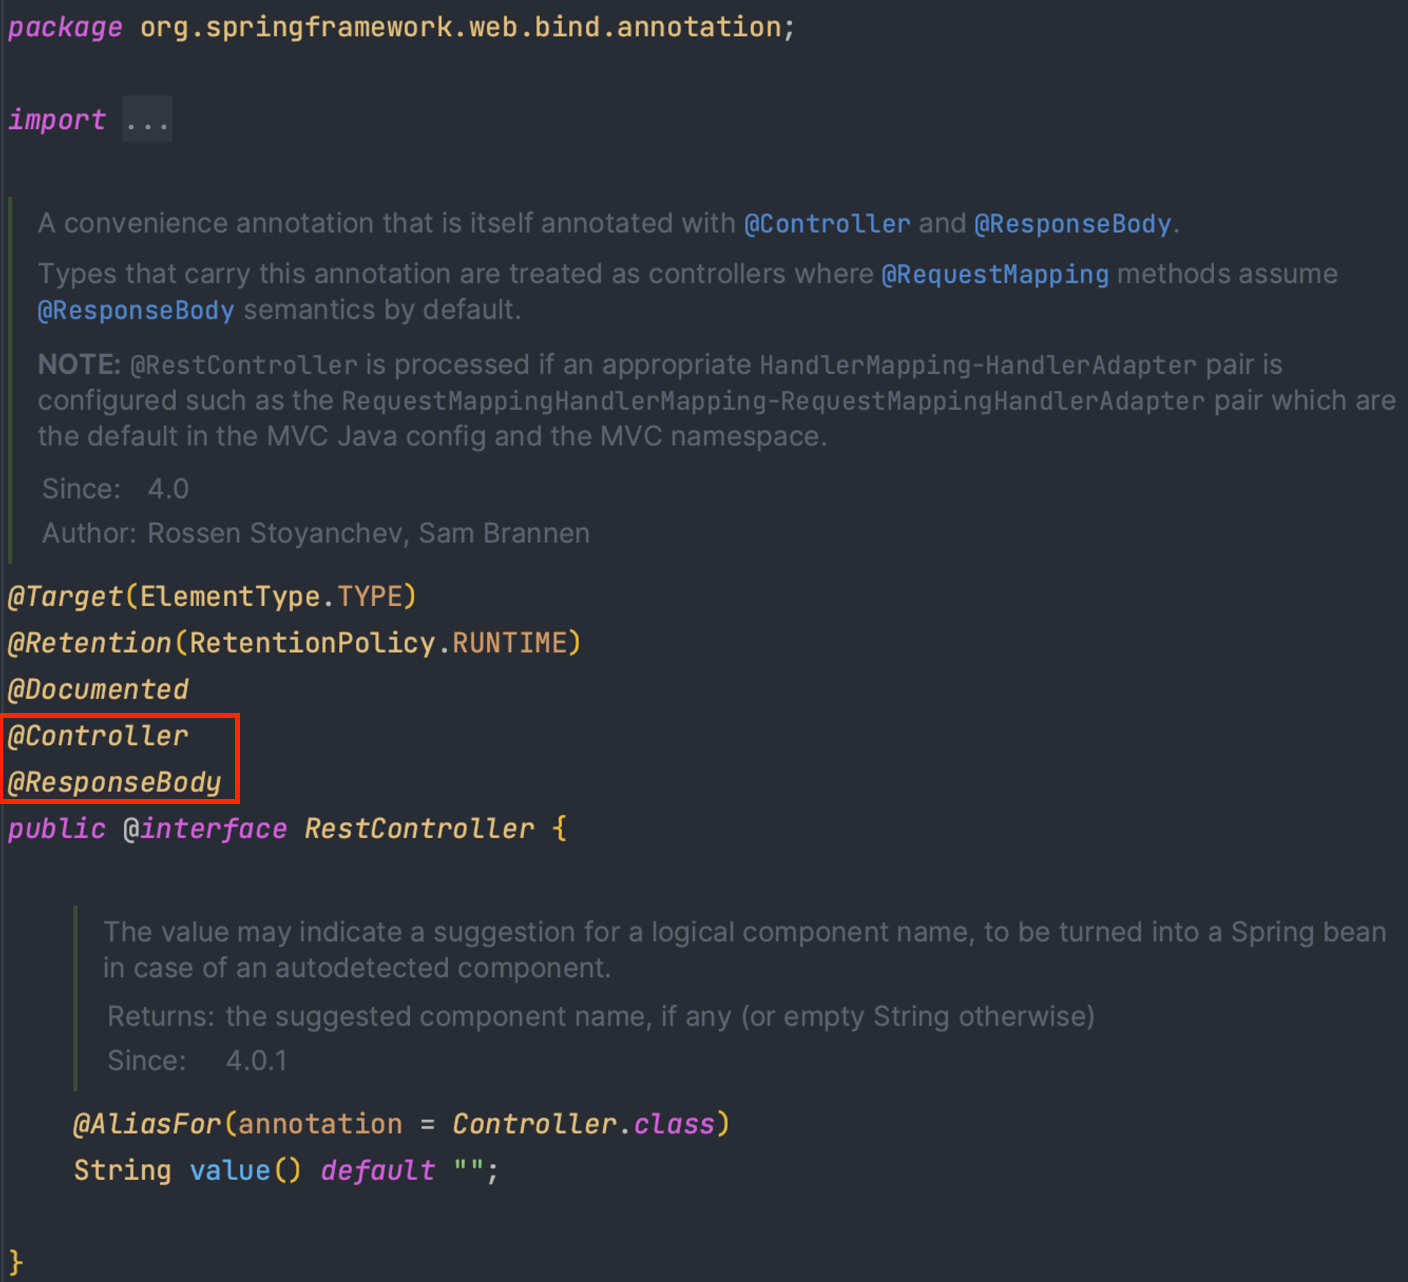This screenshot has height=1282, width=1408.
Task: Click the package keyword at top
Action: click(x=65, y=28)
